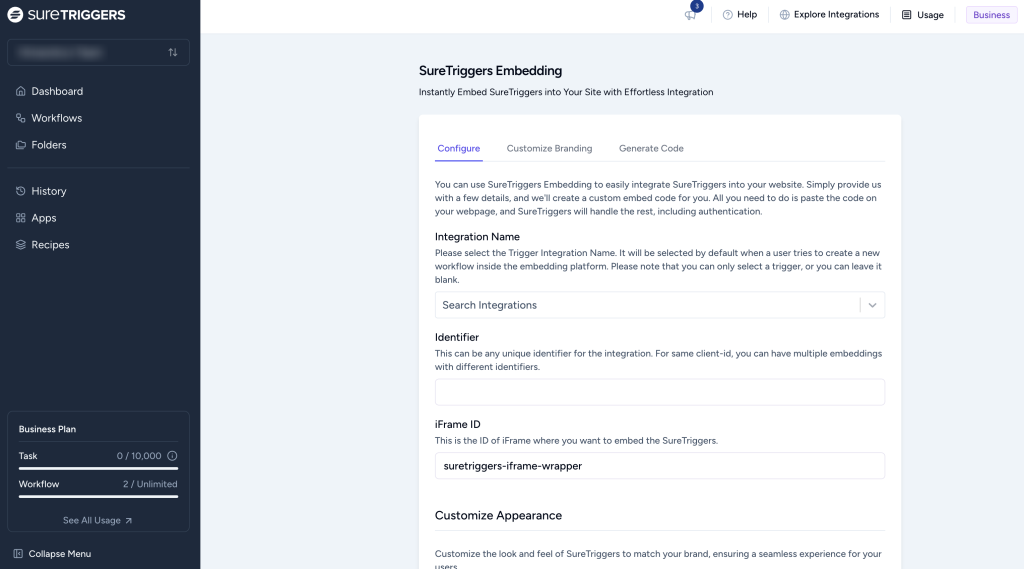Click the Help button
1024x569 pixels.
coord(740,15)
